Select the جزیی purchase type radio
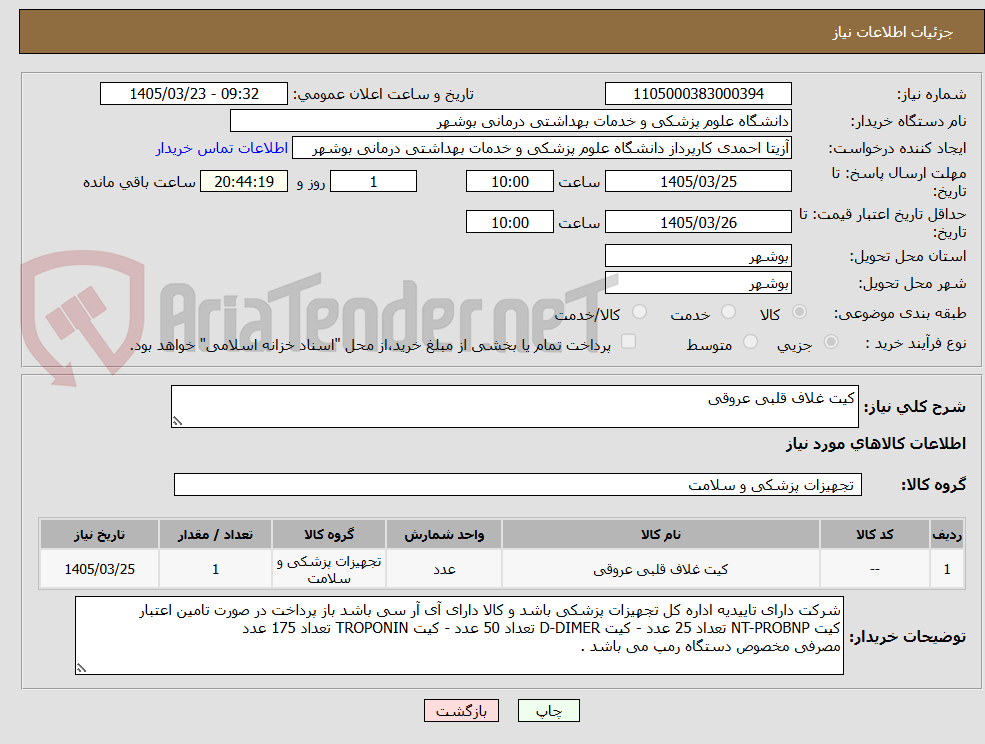Viewport: 985px width, 744px height. coord(830,342)
